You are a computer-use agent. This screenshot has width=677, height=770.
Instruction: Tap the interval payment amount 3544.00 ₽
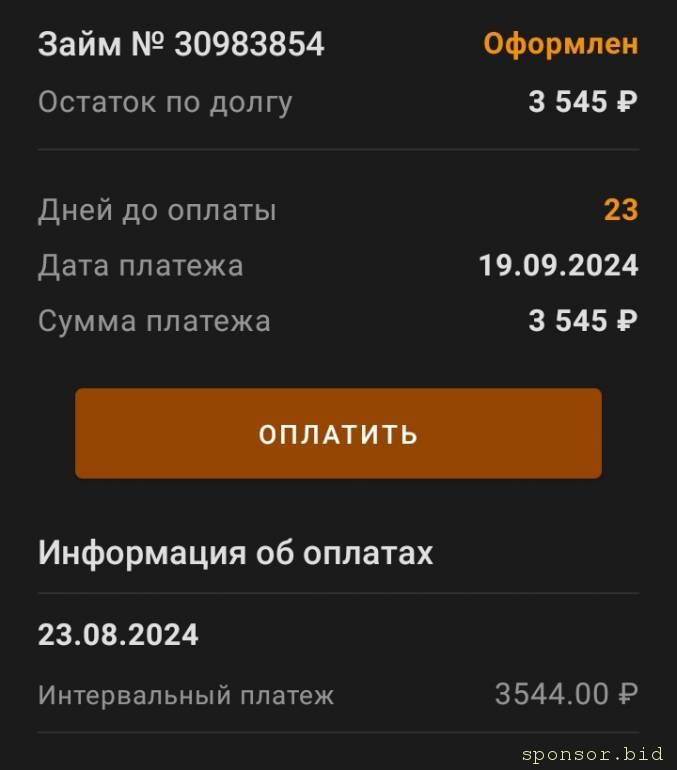point(565,694)
